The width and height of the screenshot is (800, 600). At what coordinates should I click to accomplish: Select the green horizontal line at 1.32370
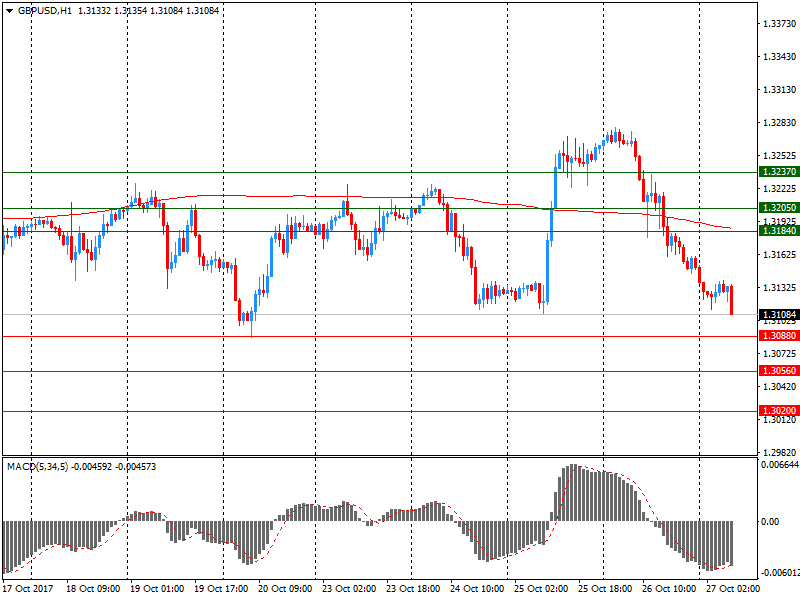click(x=380, y=172)
